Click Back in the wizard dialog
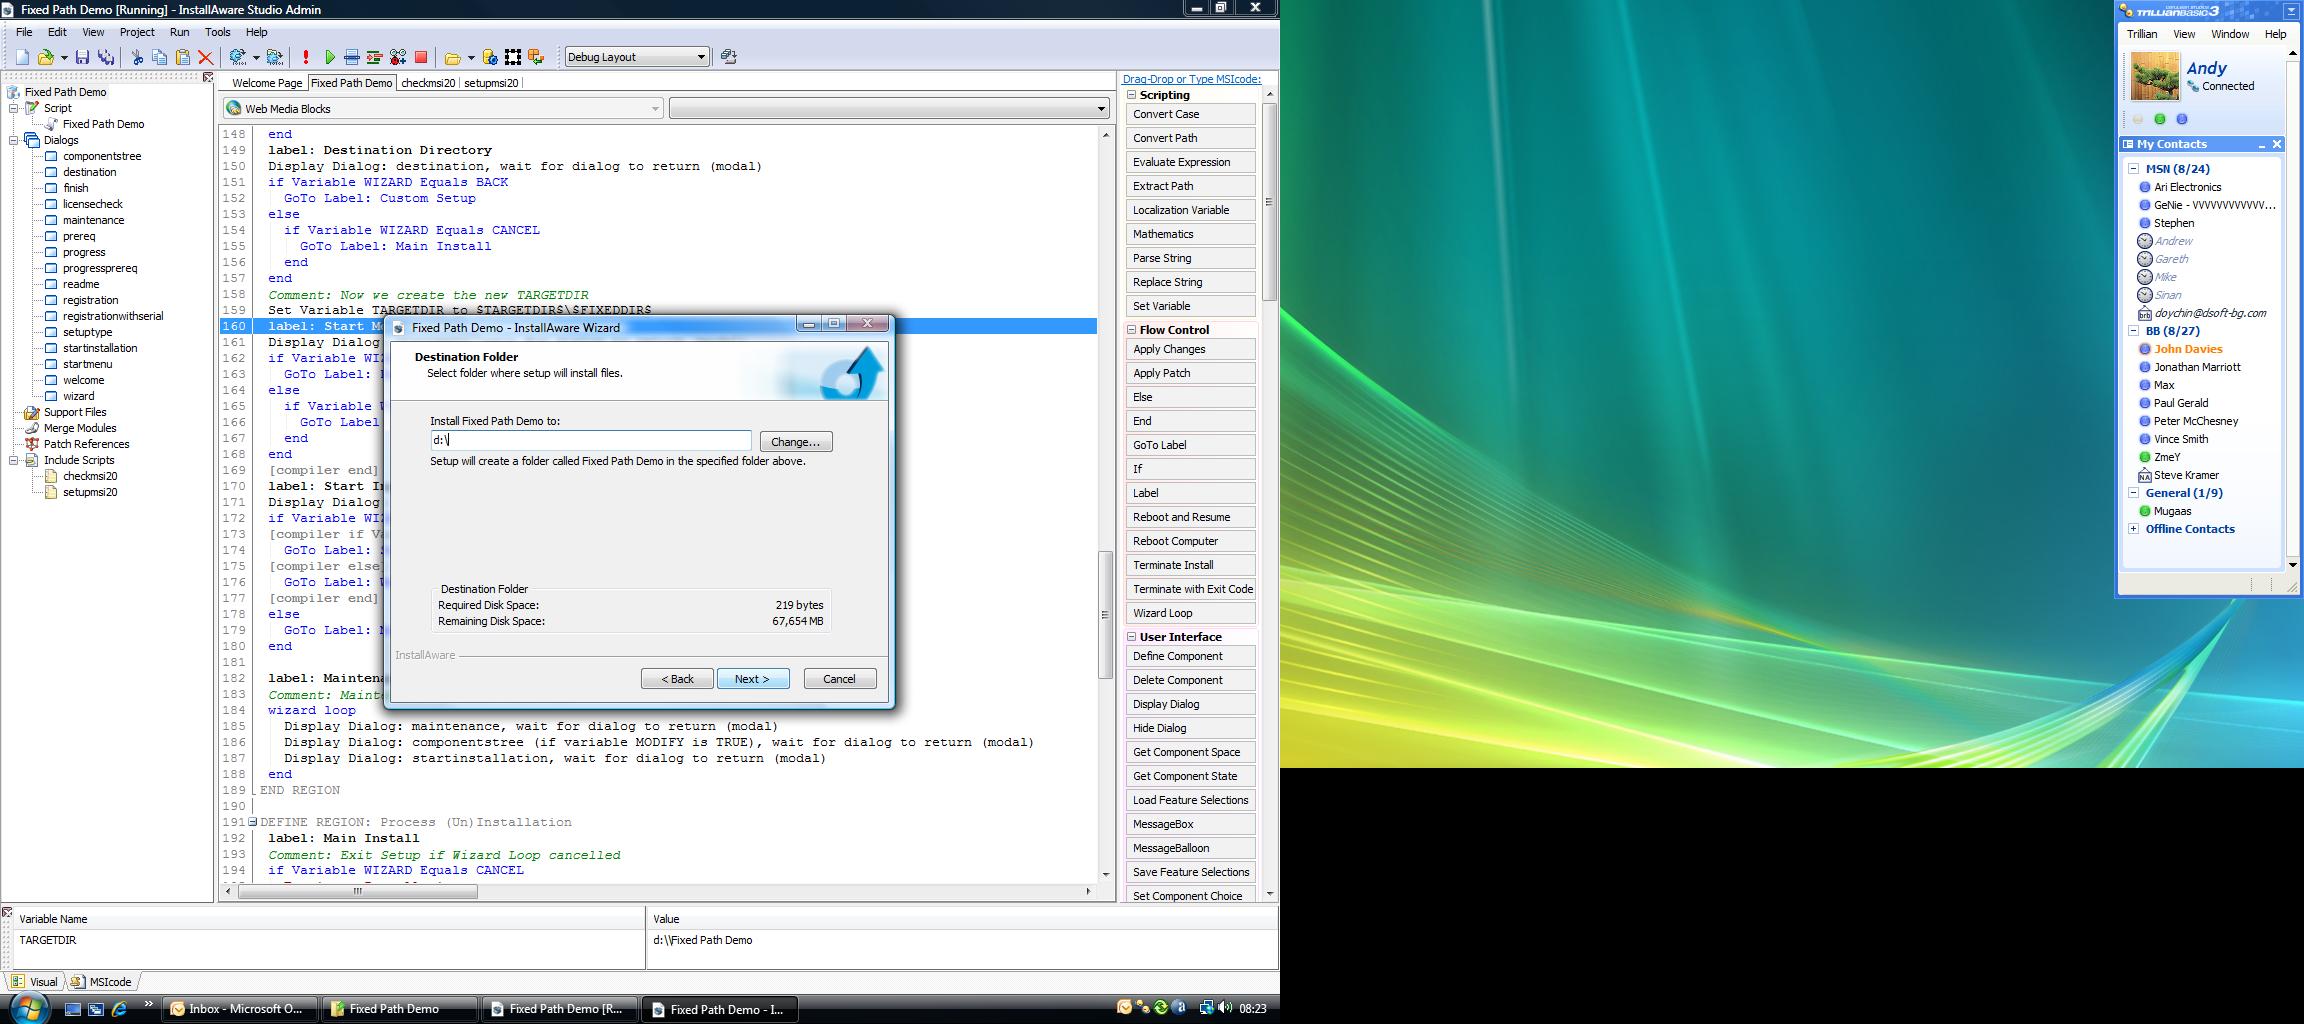This screenshot has width=2304, height=1024. 677,679
